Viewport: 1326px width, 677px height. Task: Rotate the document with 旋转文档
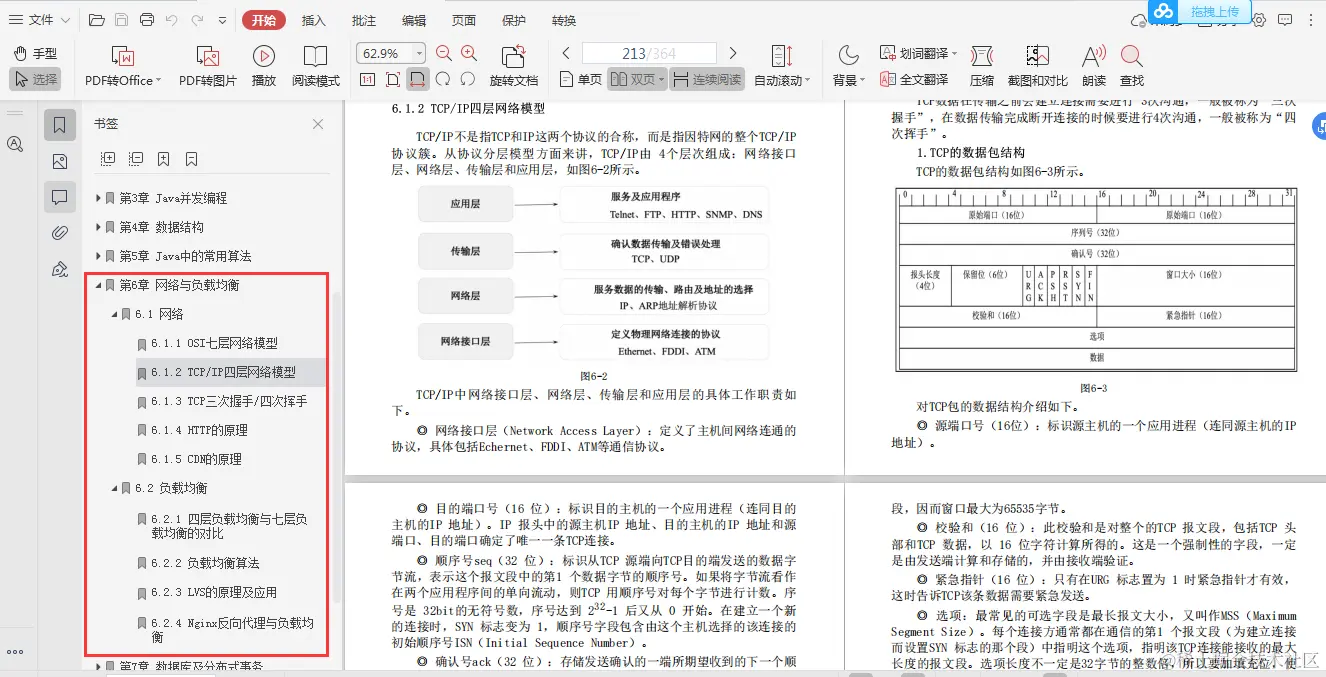[513, 63]
